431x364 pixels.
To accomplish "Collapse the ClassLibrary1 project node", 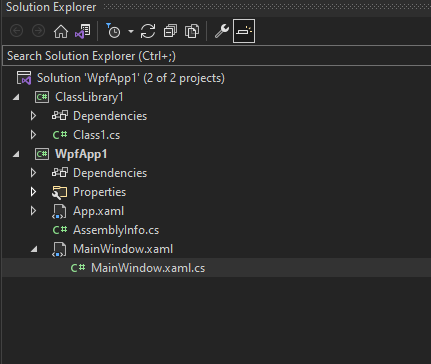I will click(x=16, y=97).
